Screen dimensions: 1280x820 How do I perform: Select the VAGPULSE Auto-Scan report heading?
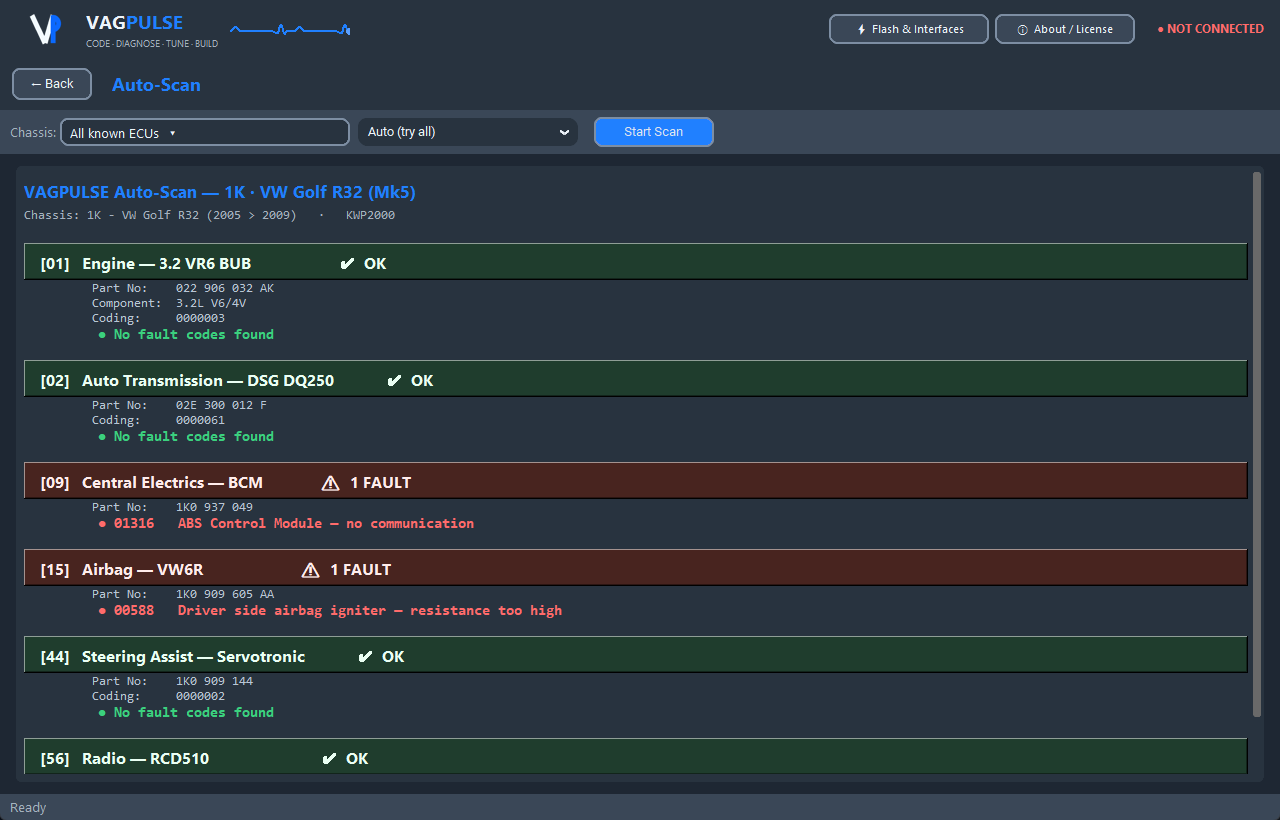click(x=220, y=192)
